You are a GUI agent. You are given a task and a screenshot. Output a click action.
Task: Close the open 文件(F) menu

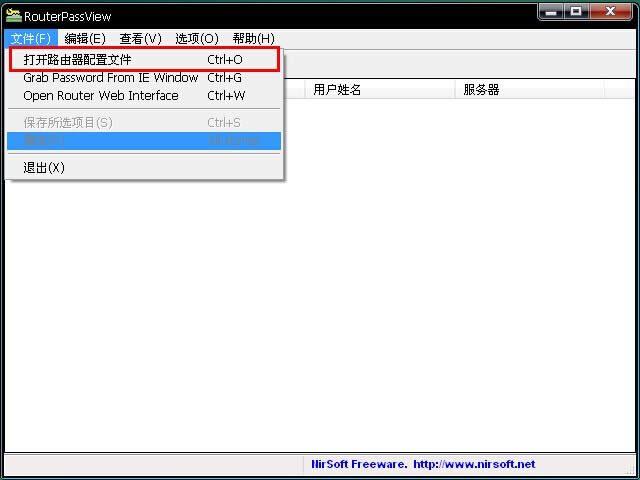click(x=30, y=39)
